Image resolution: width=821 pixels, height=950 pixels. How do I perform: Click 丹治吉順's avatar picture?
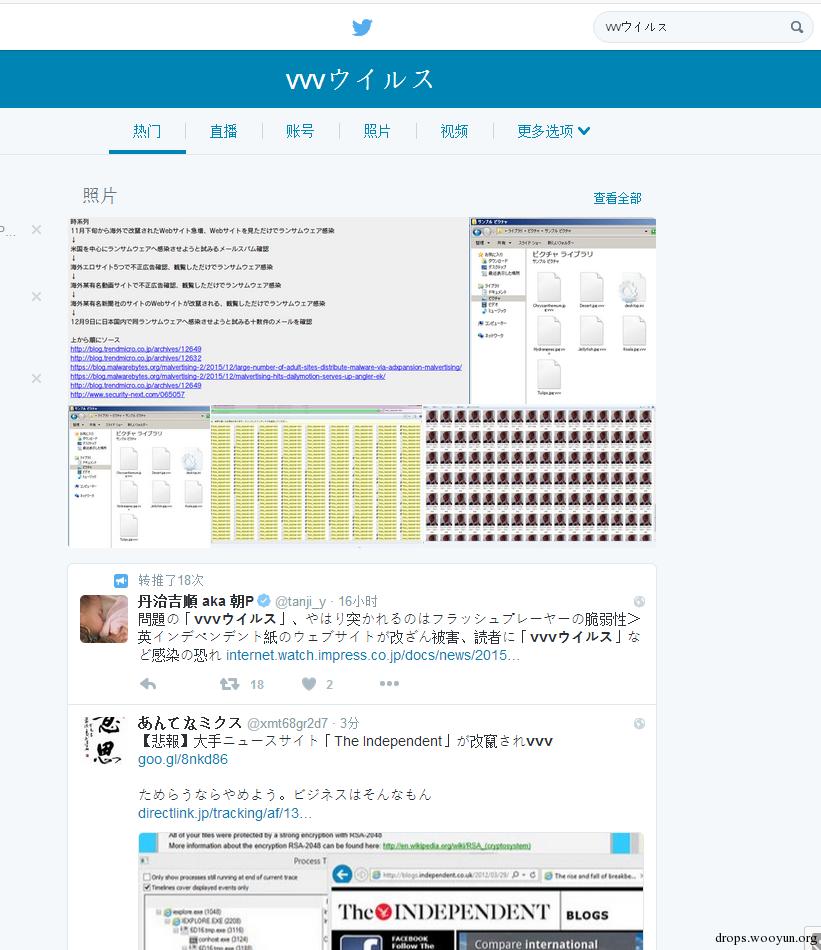pos(104,619)
